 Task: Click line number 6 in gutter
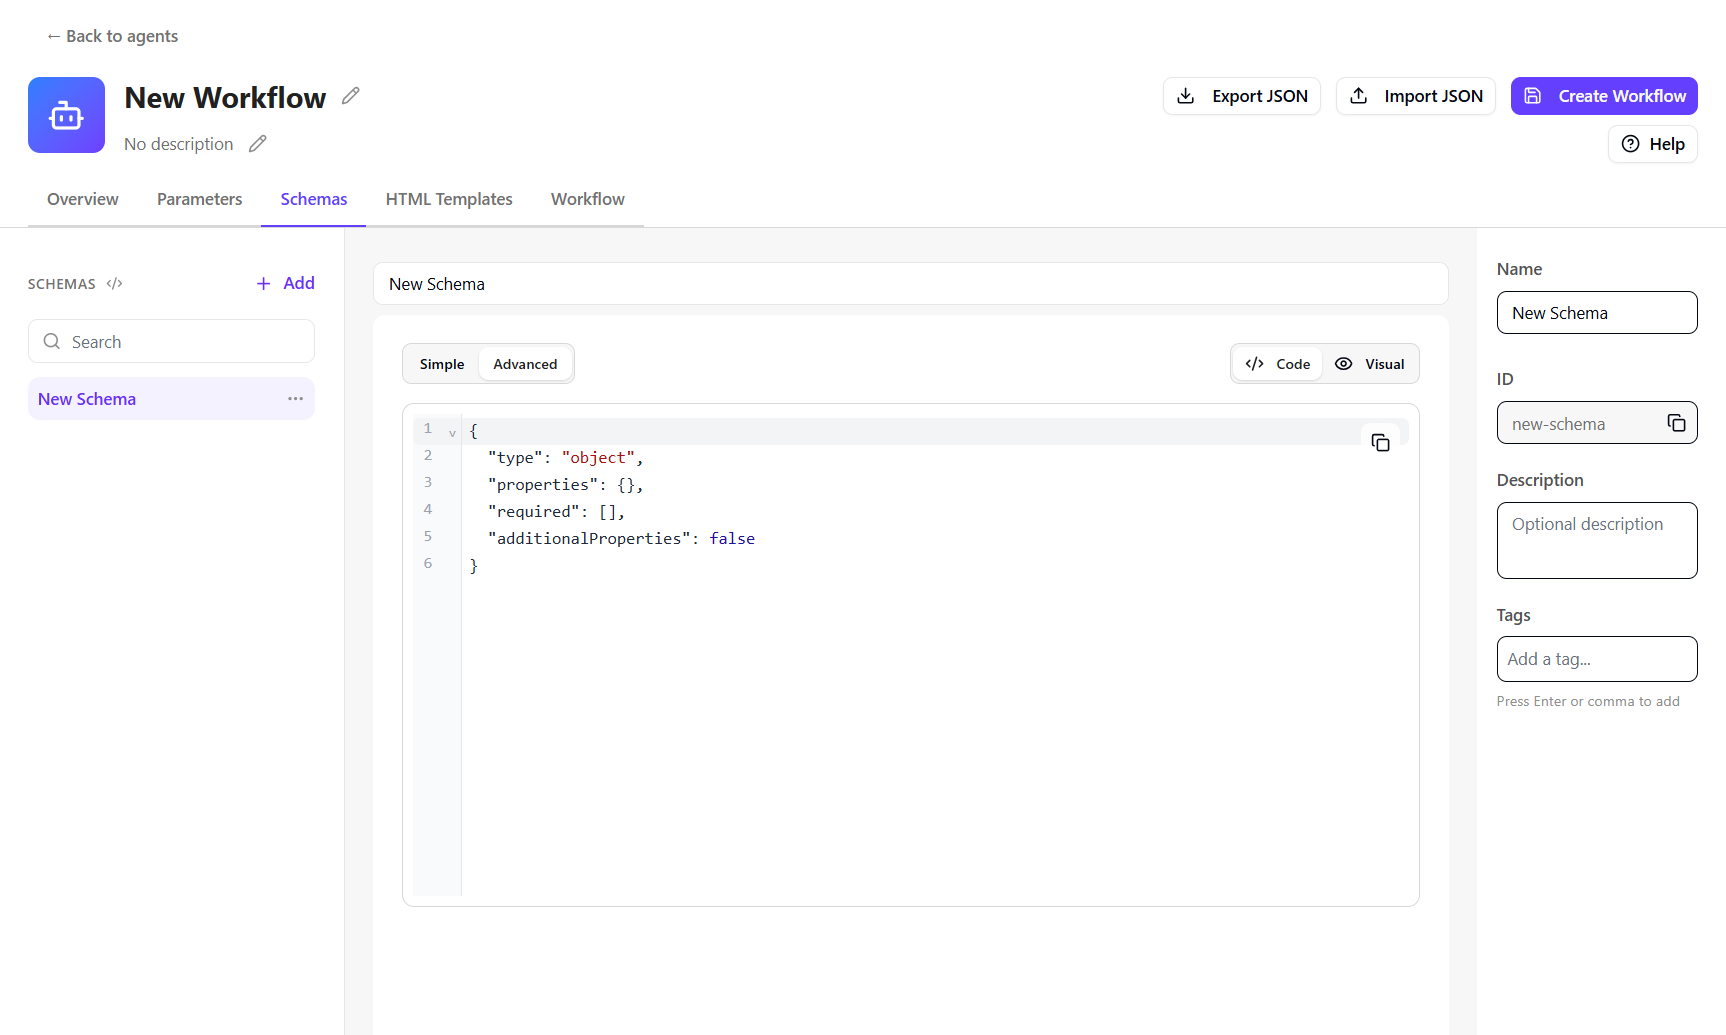coord(428,564)
